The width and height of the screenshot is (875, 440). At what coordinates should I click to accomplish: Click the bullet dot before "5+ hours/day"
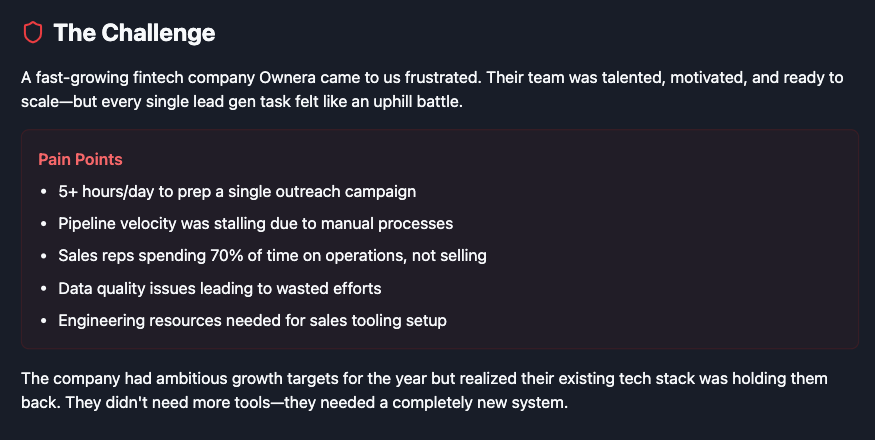point(42,191)
